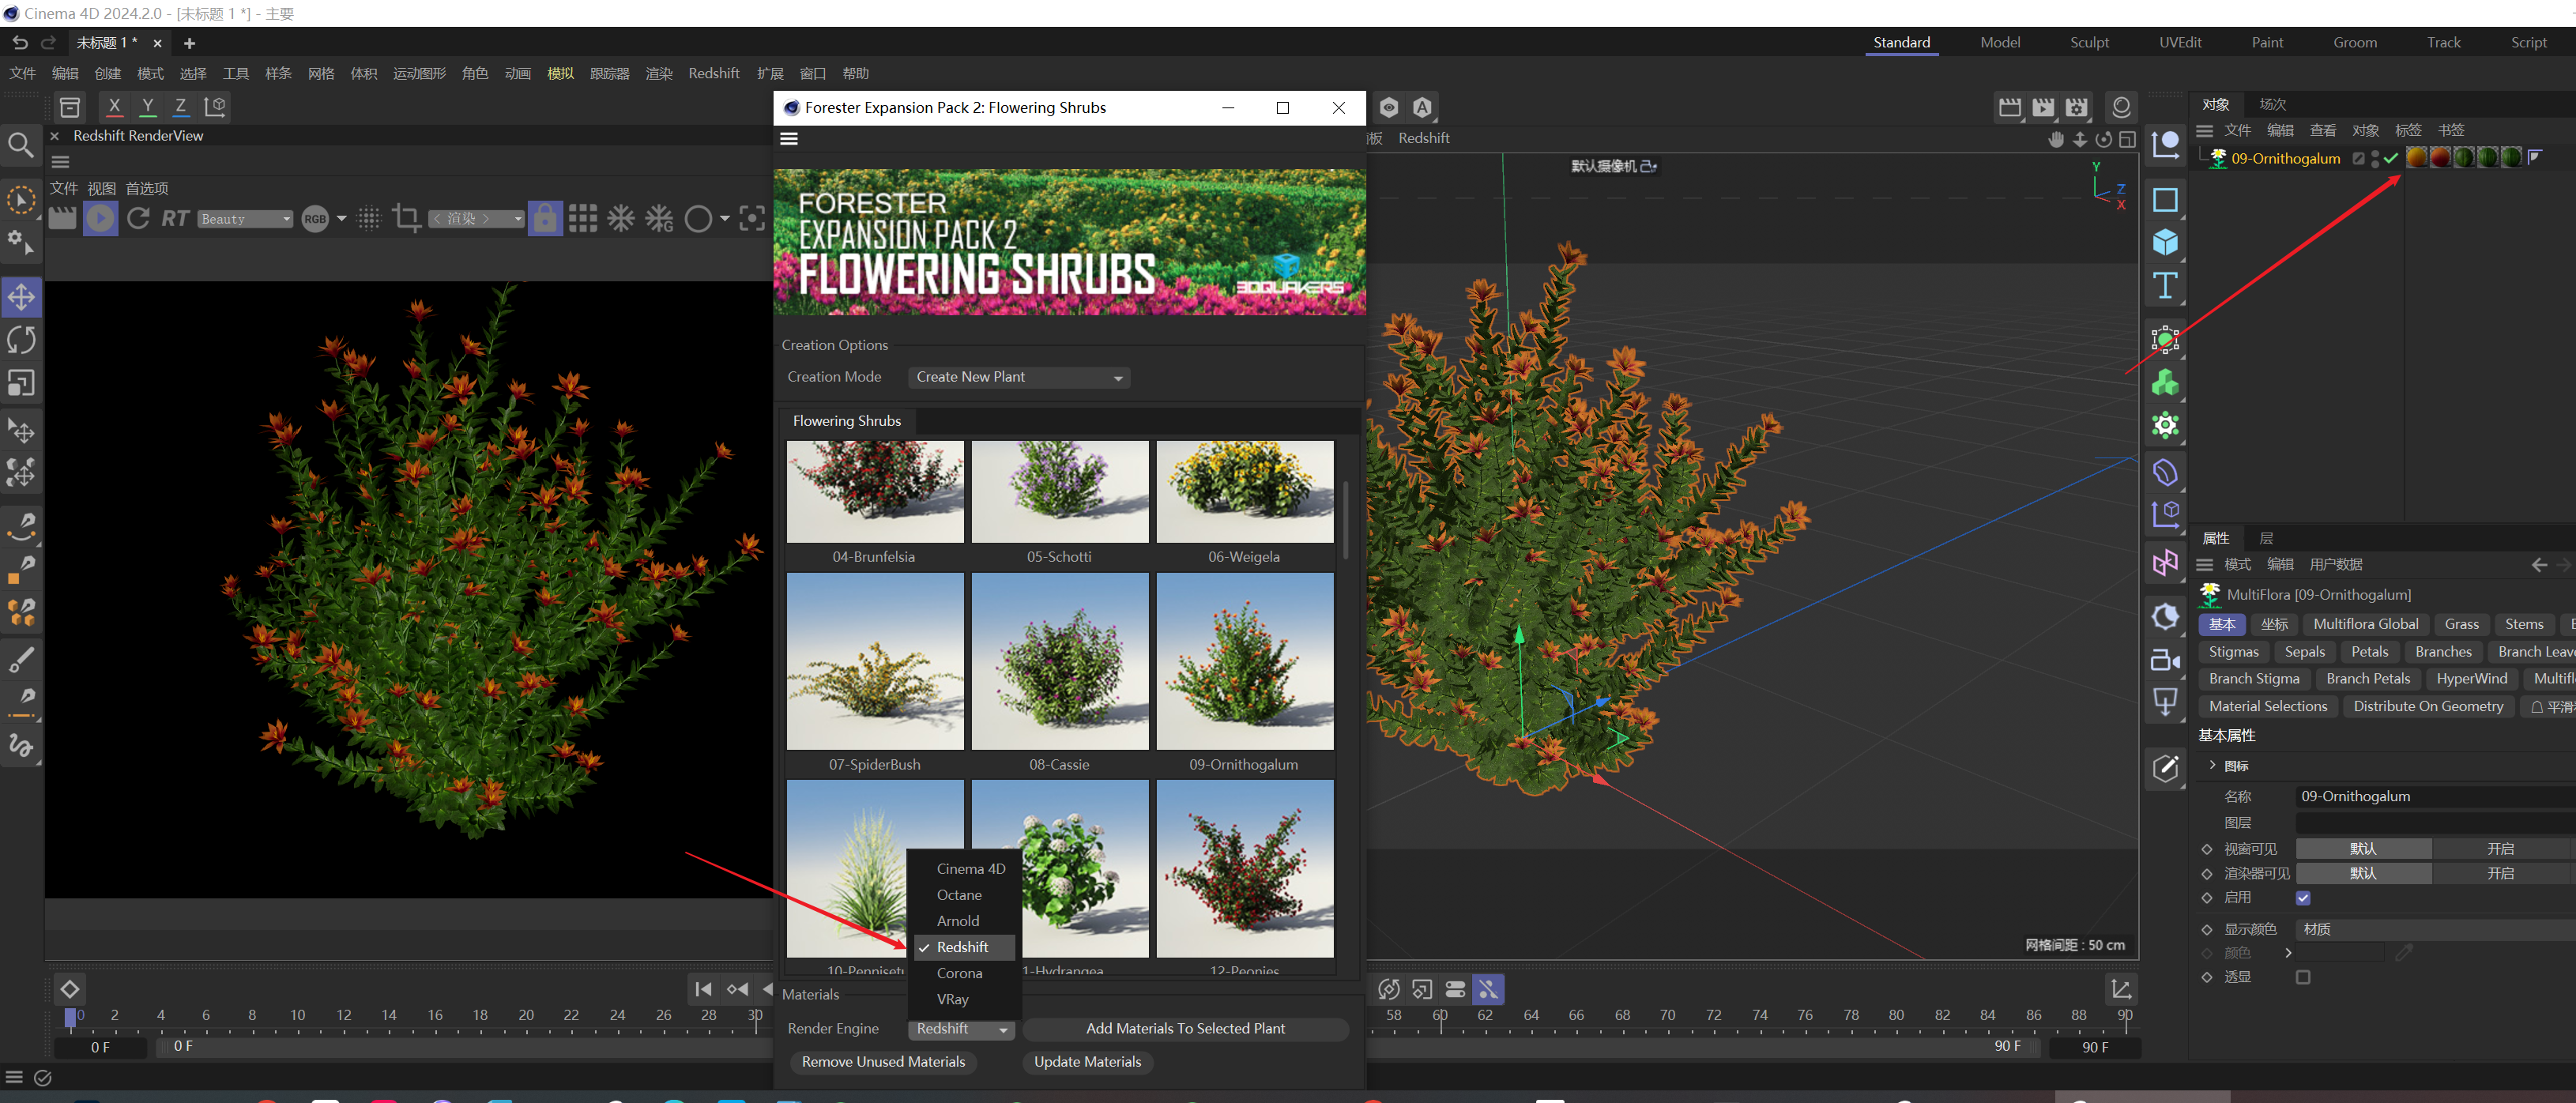Open the Material Selections tab
Image resolution: width=2576 pixels, height=1103 pixels.
pyautogui.click(x=2268, y=706)
